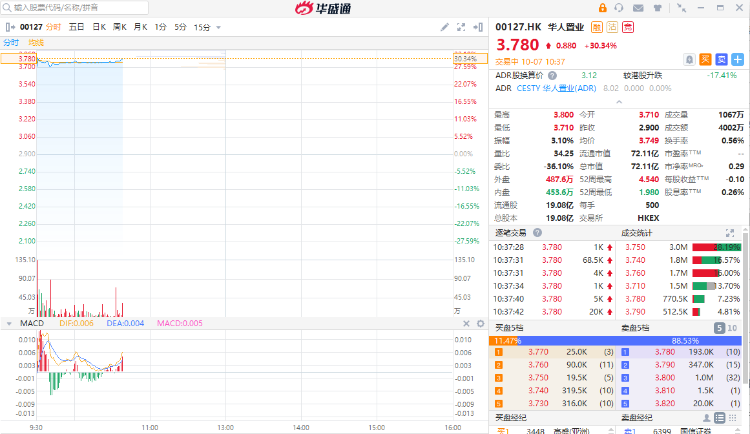Click the 卖盘经纪 header
This screenshot has width=750, height=434.
coord(636,418)
